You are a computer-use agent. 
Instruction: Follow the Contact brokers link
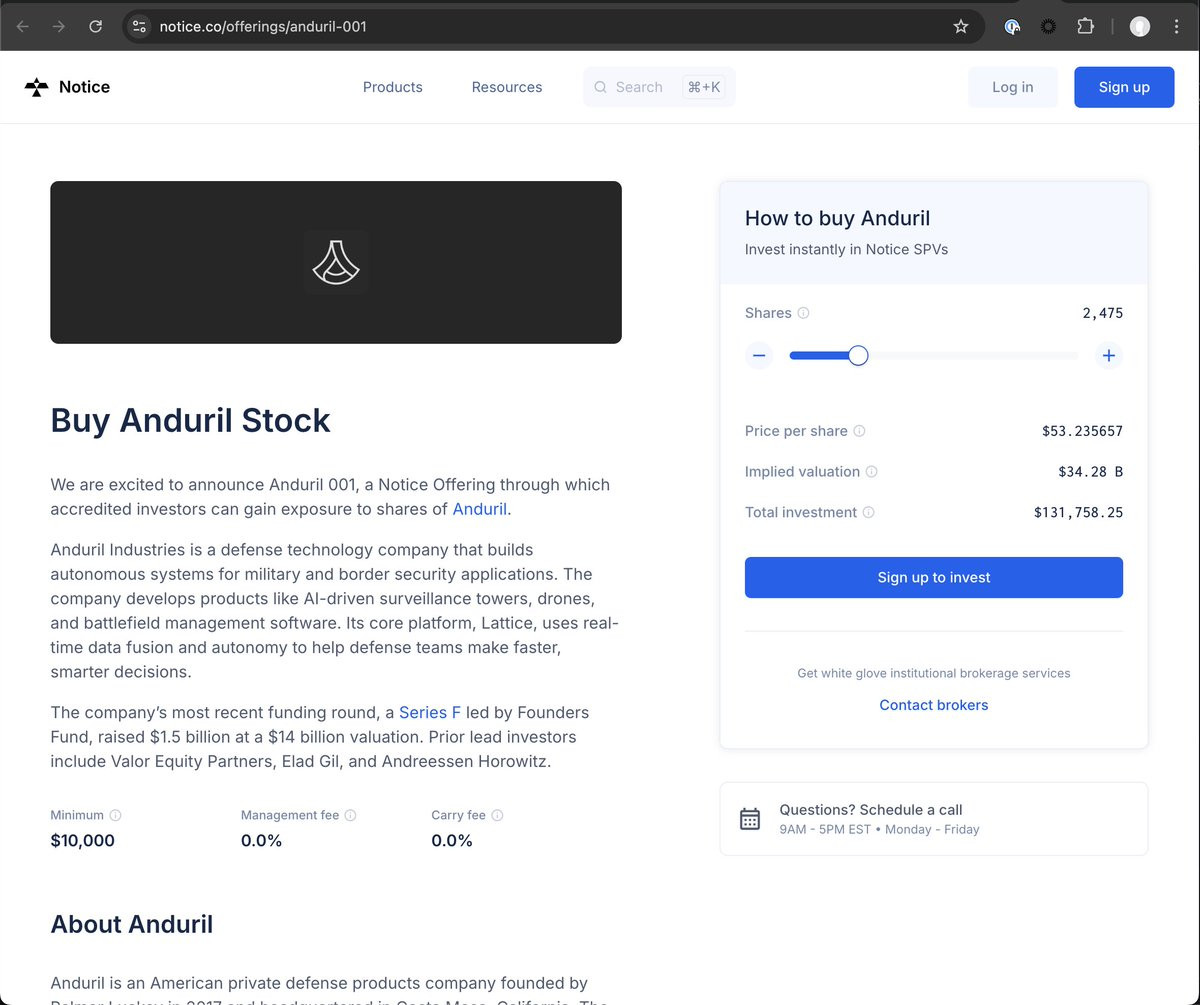[x=933, y=705]
